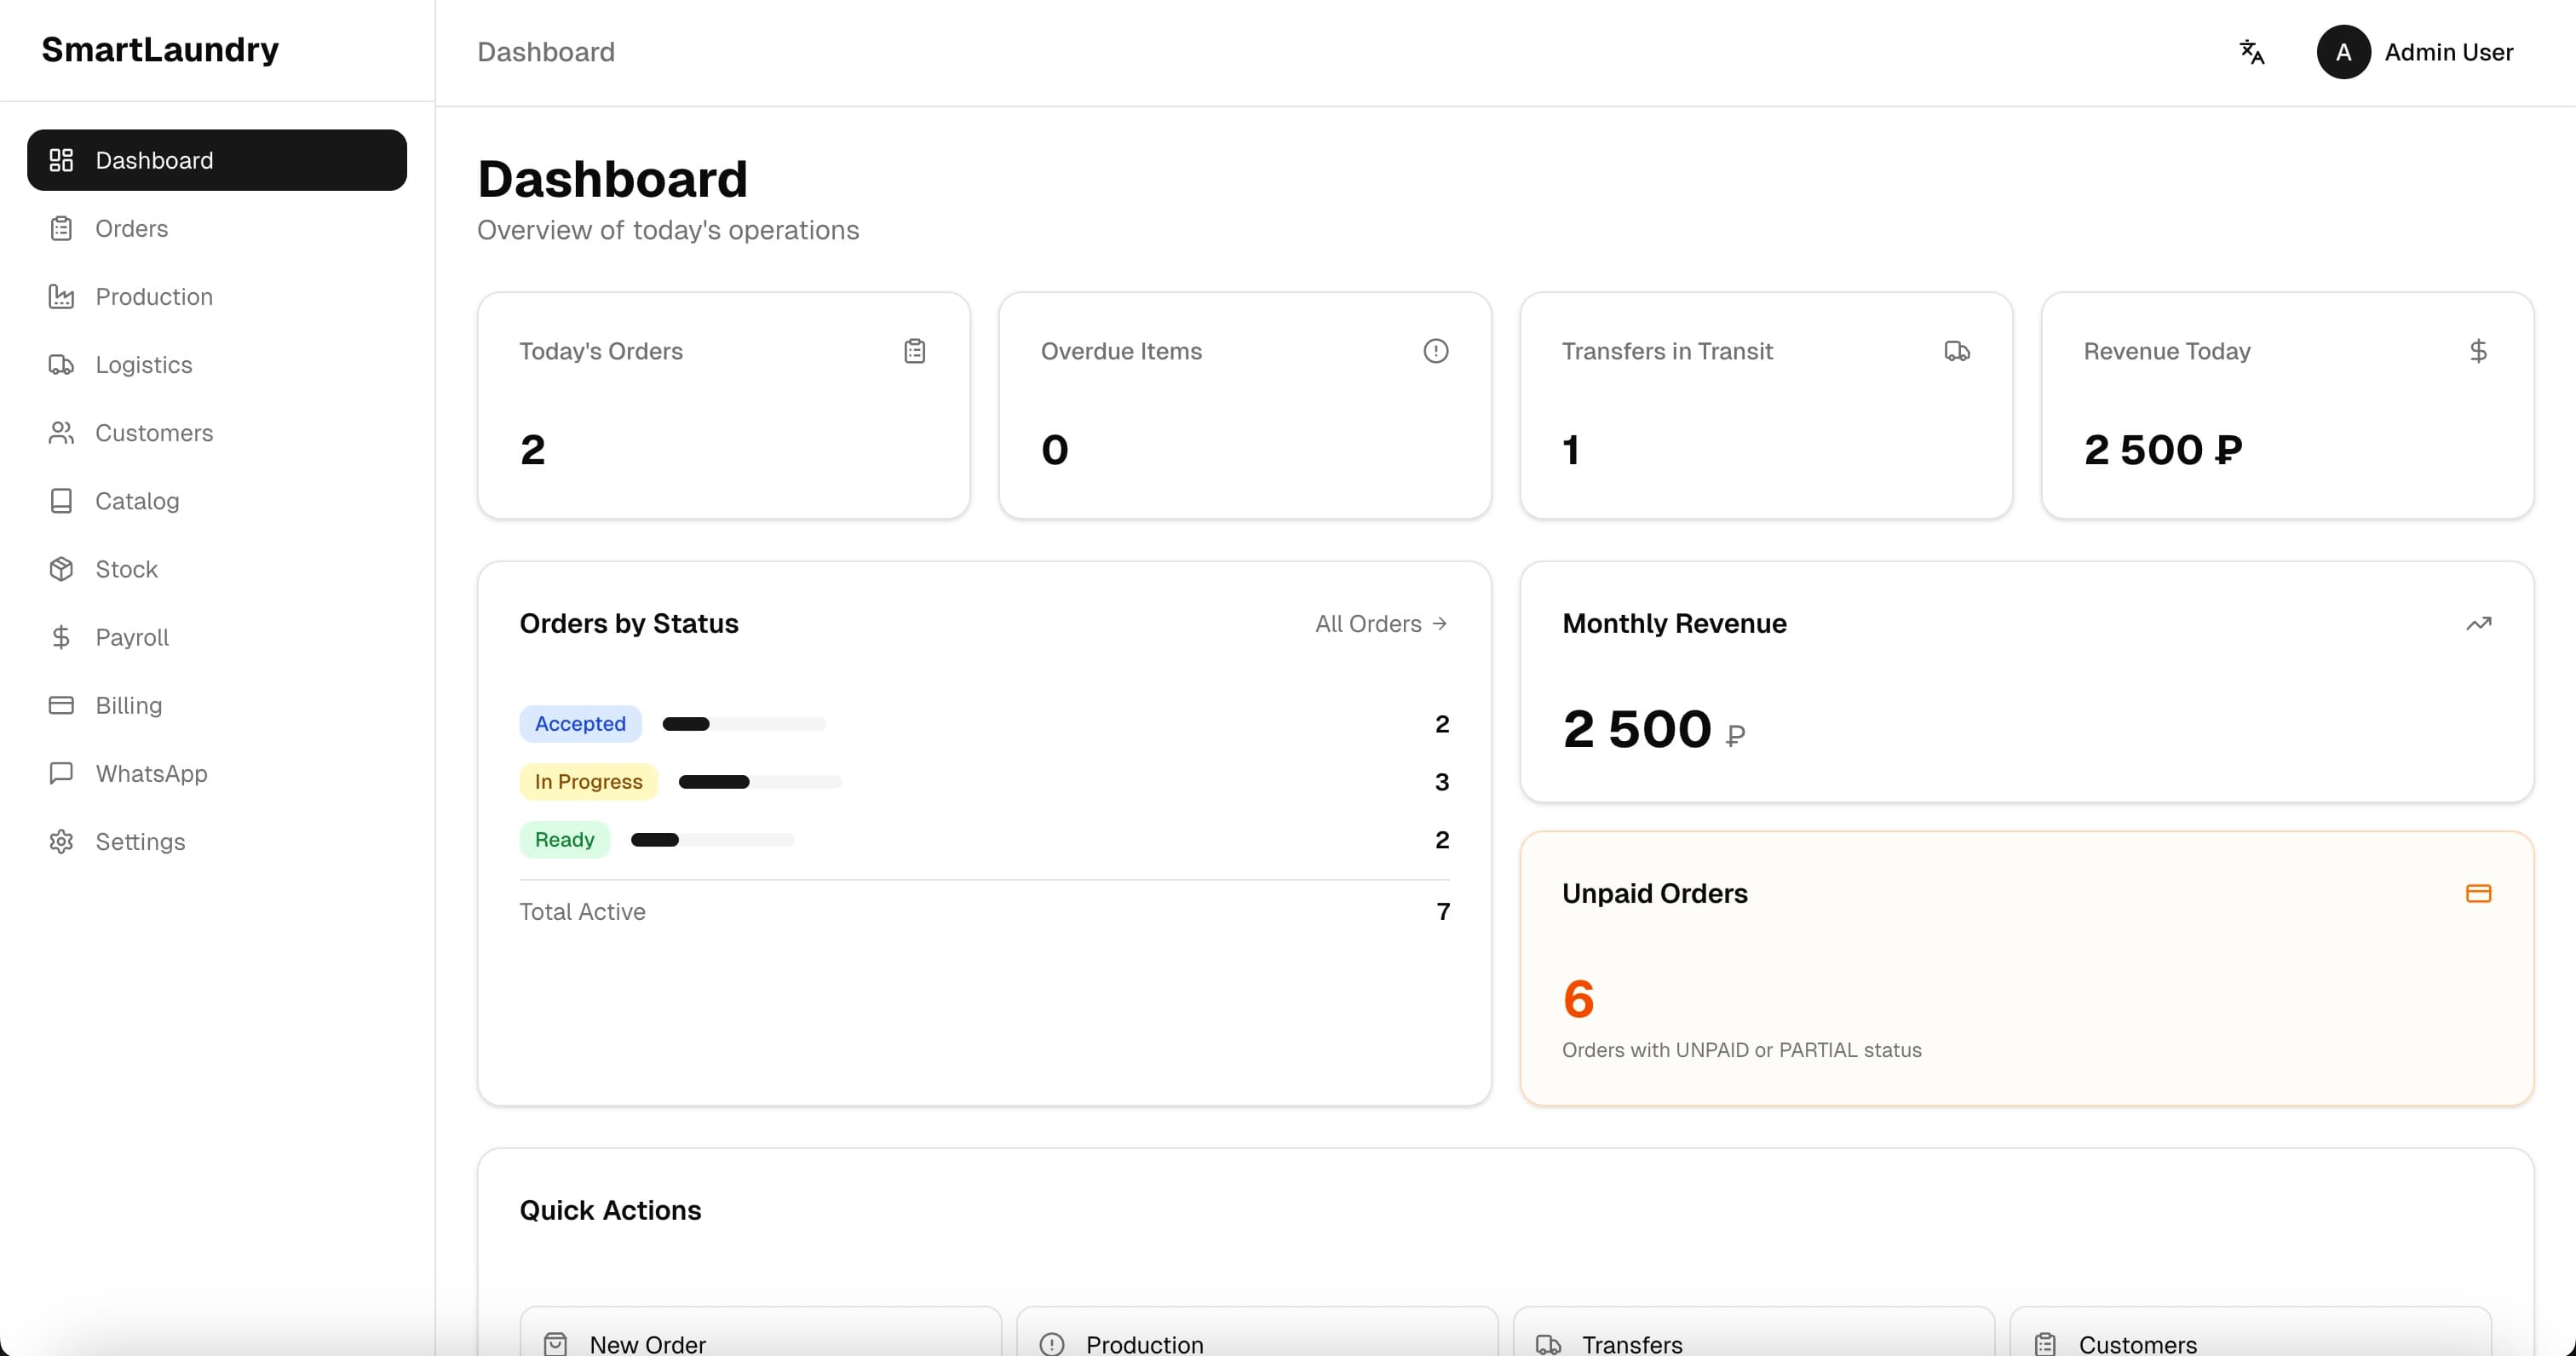Open the Stock section icon
Viewport: 2576px width, 1356px height.
point(61,568)
